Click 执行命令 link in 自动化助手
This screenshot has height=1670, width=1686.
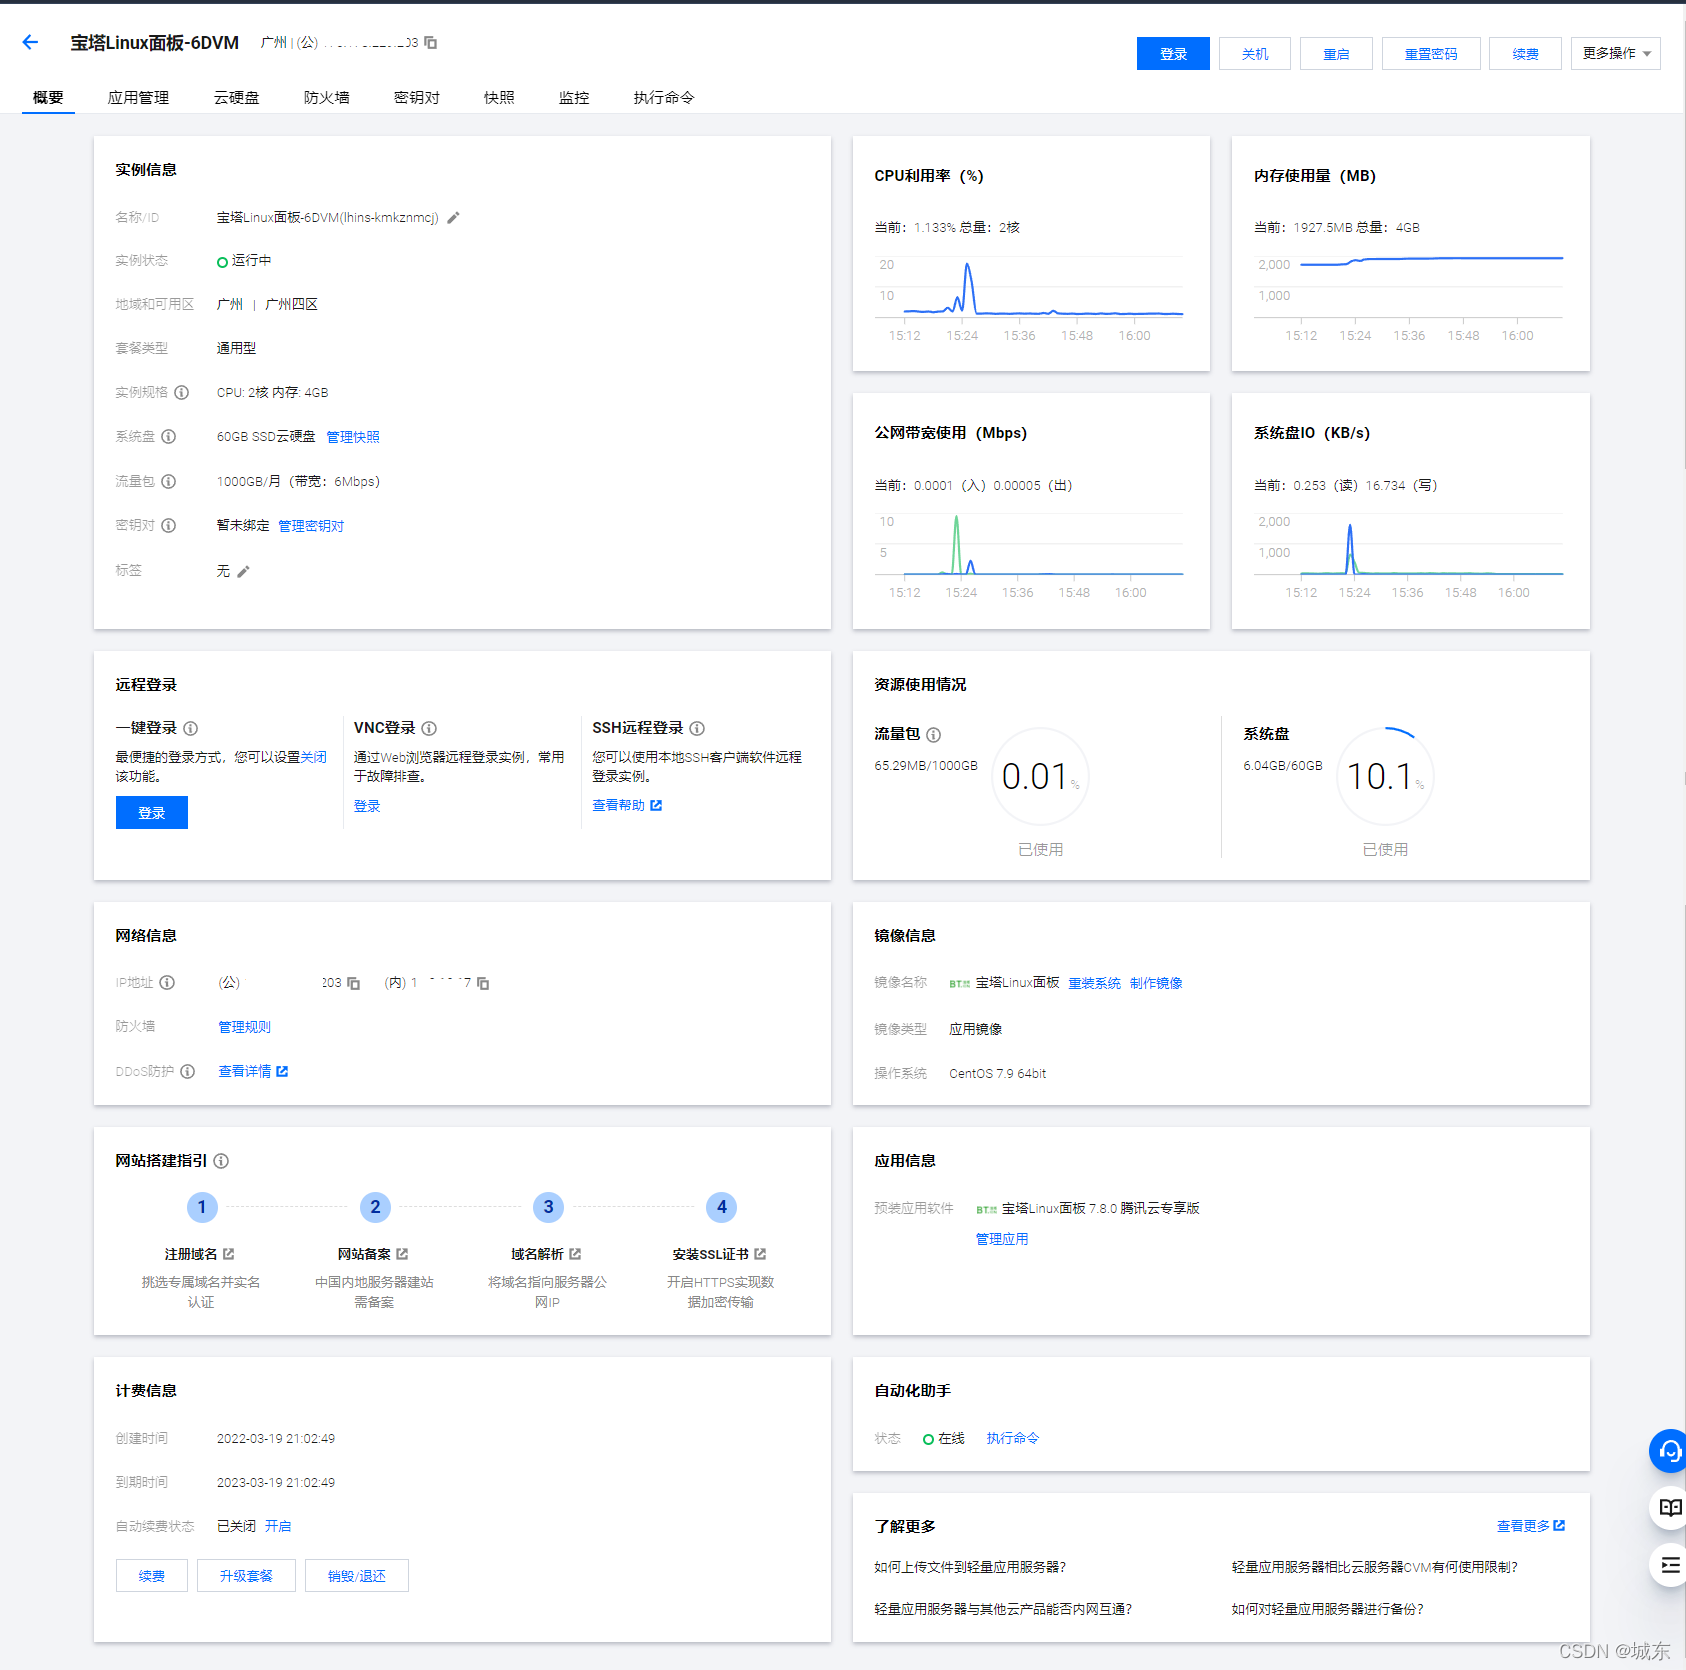1013,1438
